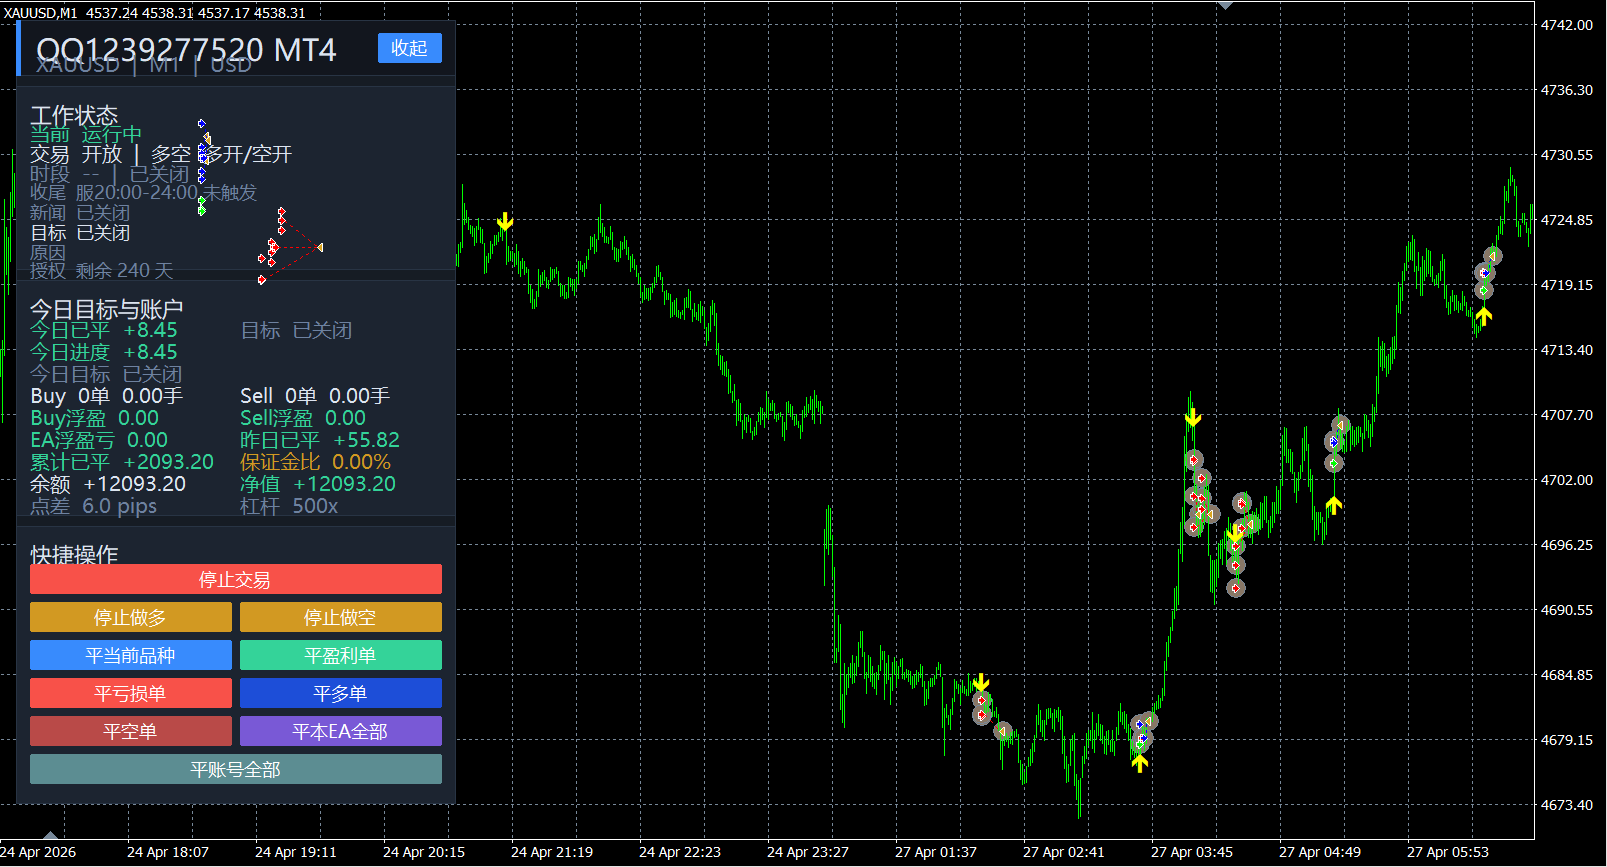
Task: Click the yellow down arrow near 4684.85 level
Action: 981,683
